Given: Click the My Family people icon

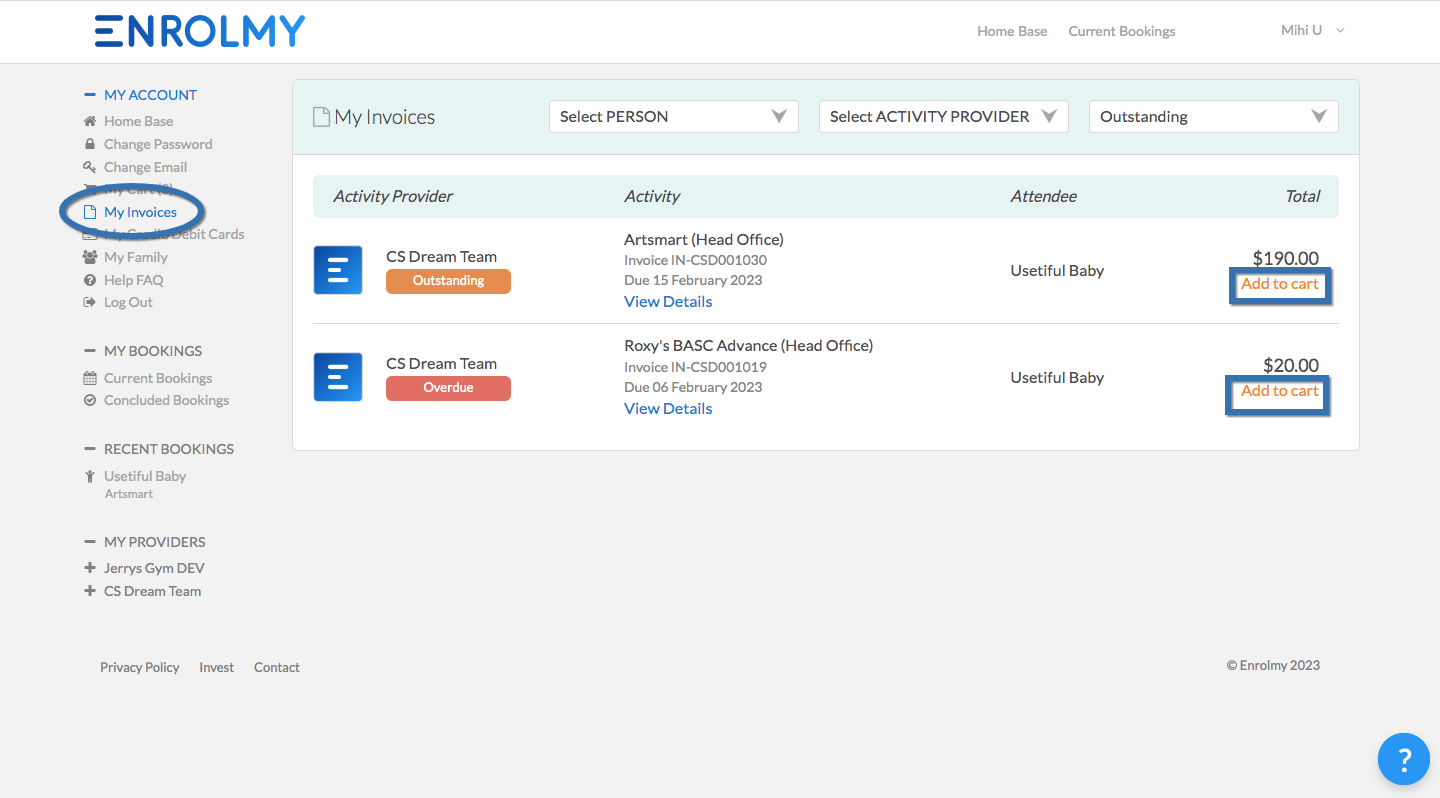Looking at the screenshot, I should [x=89, y=257].
